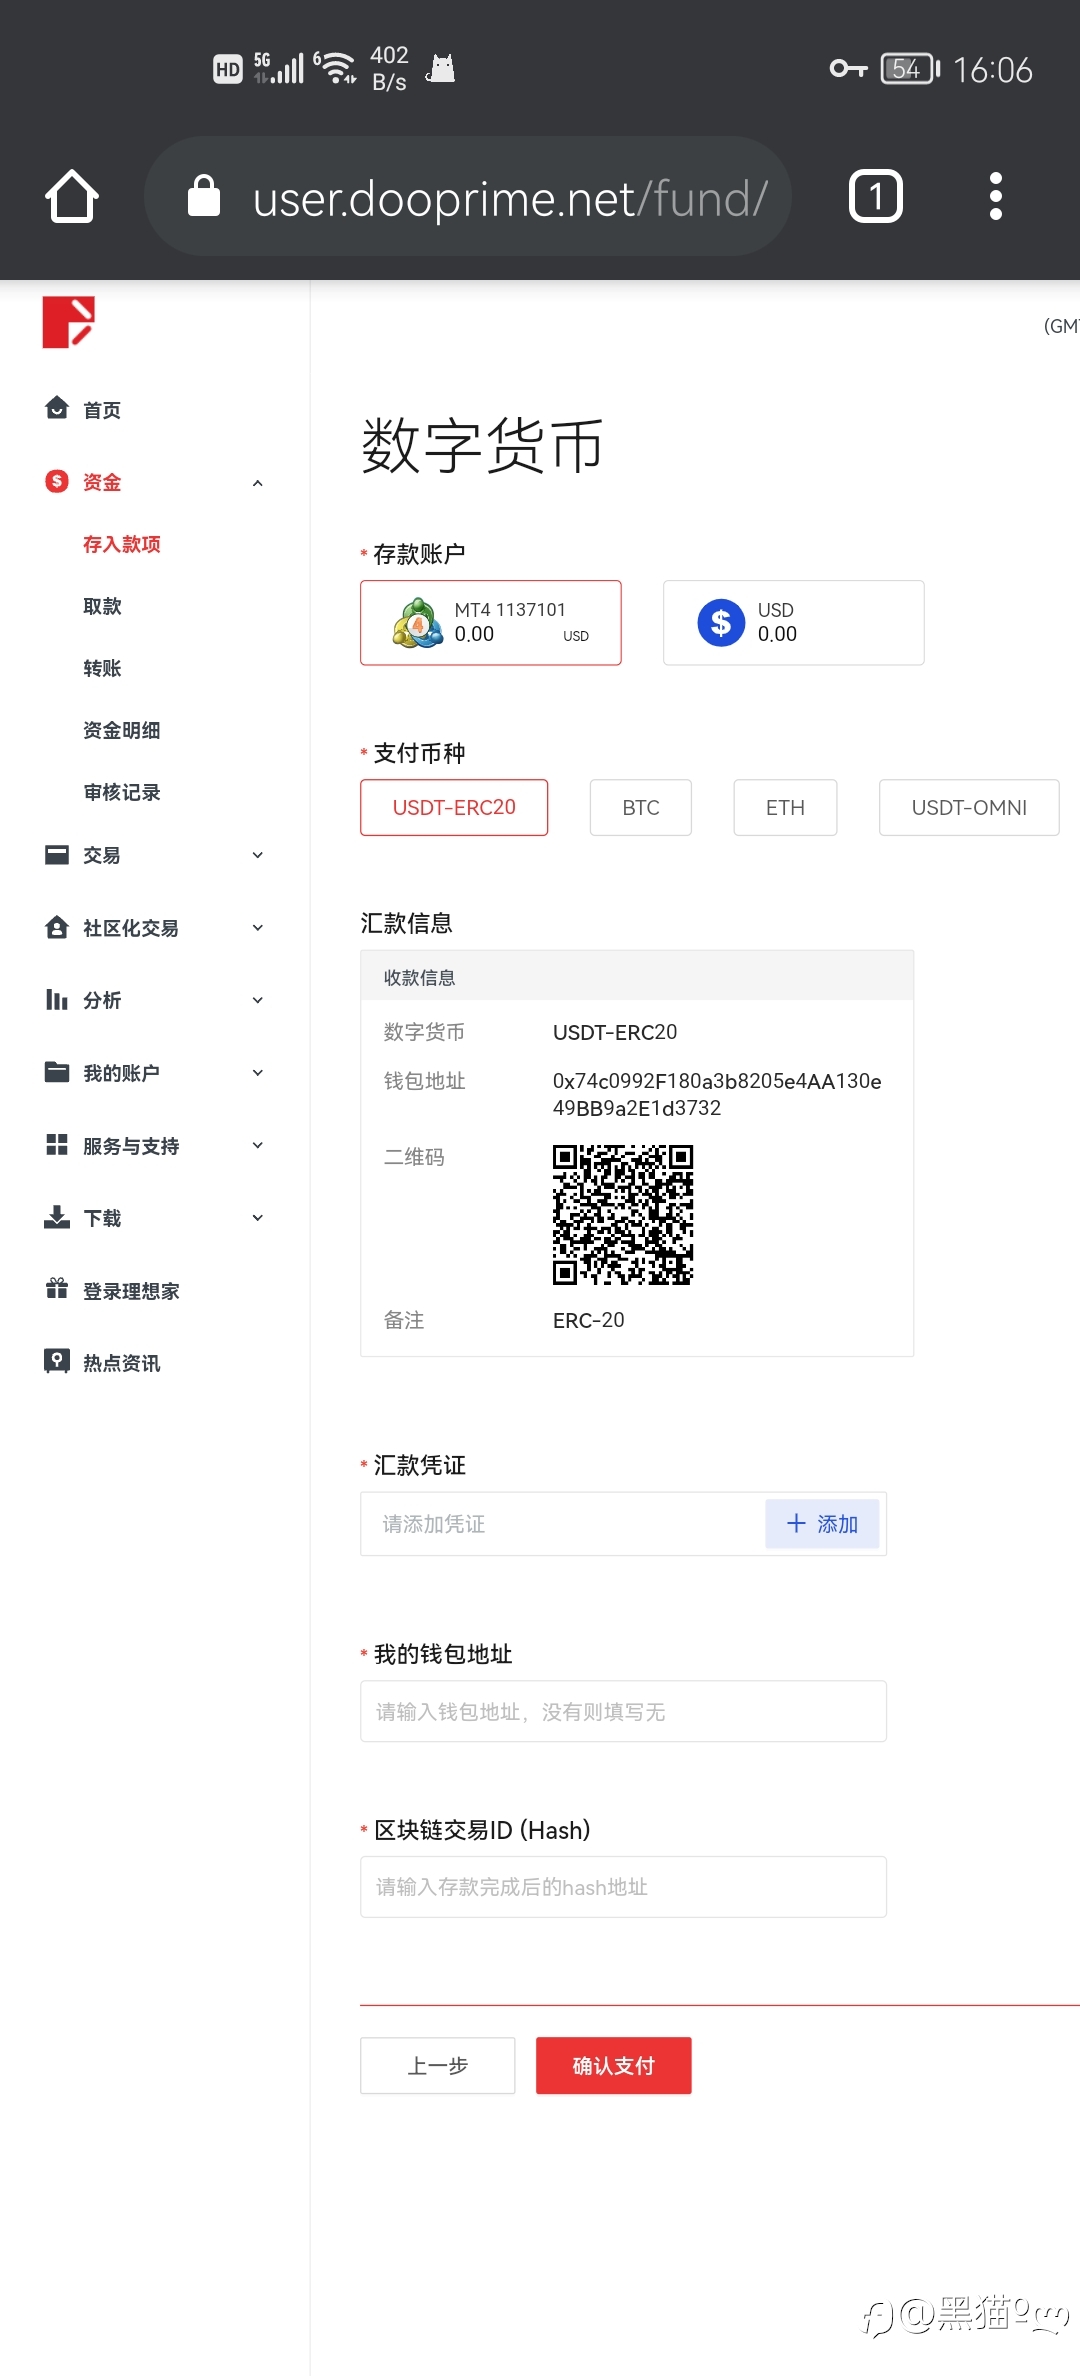Image resolution: width=1080 pixels, height=2376 pixels.
Task: Click the 登录理想家 gift icon
Action: (57, 1289)
